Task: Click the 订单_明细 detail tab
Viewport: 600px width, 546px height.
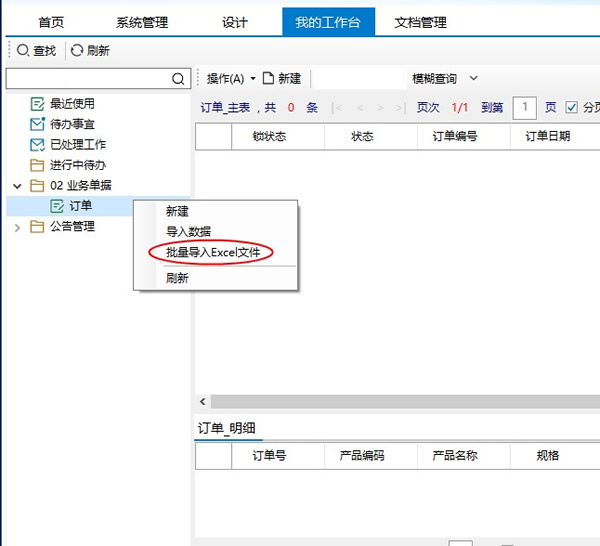Action: [227, 428]
